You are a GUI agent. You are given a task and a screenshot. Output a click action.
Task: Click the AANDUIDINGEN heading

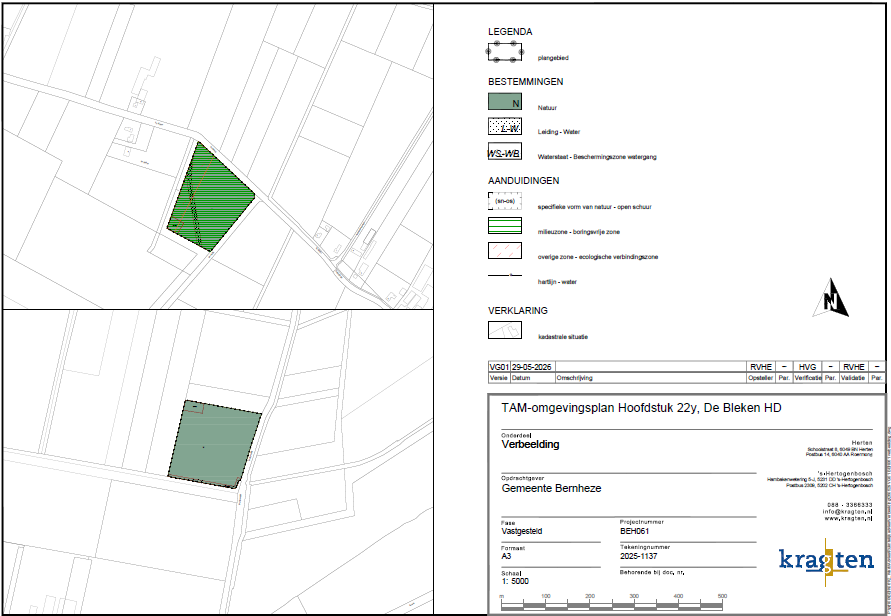(523, 181)
